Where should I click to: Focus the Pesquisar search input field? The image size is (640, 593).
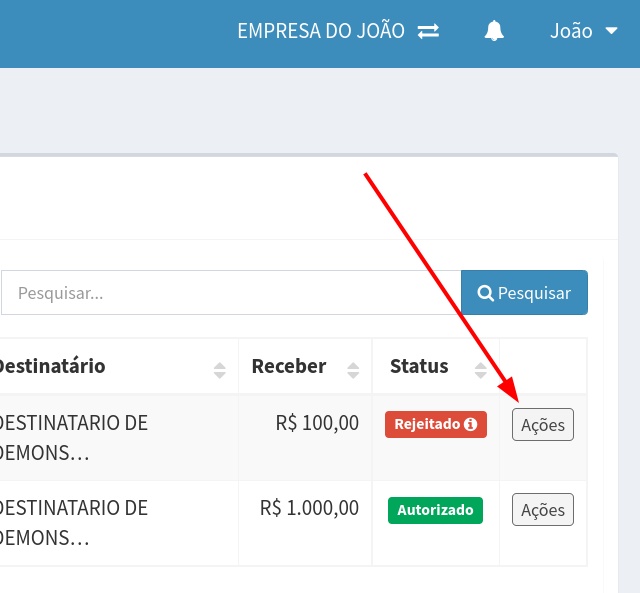click(230, 293)
